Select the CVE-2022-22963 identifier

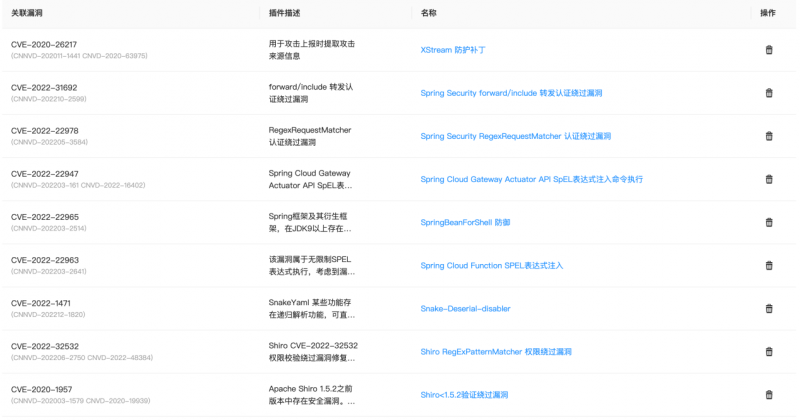45,260
